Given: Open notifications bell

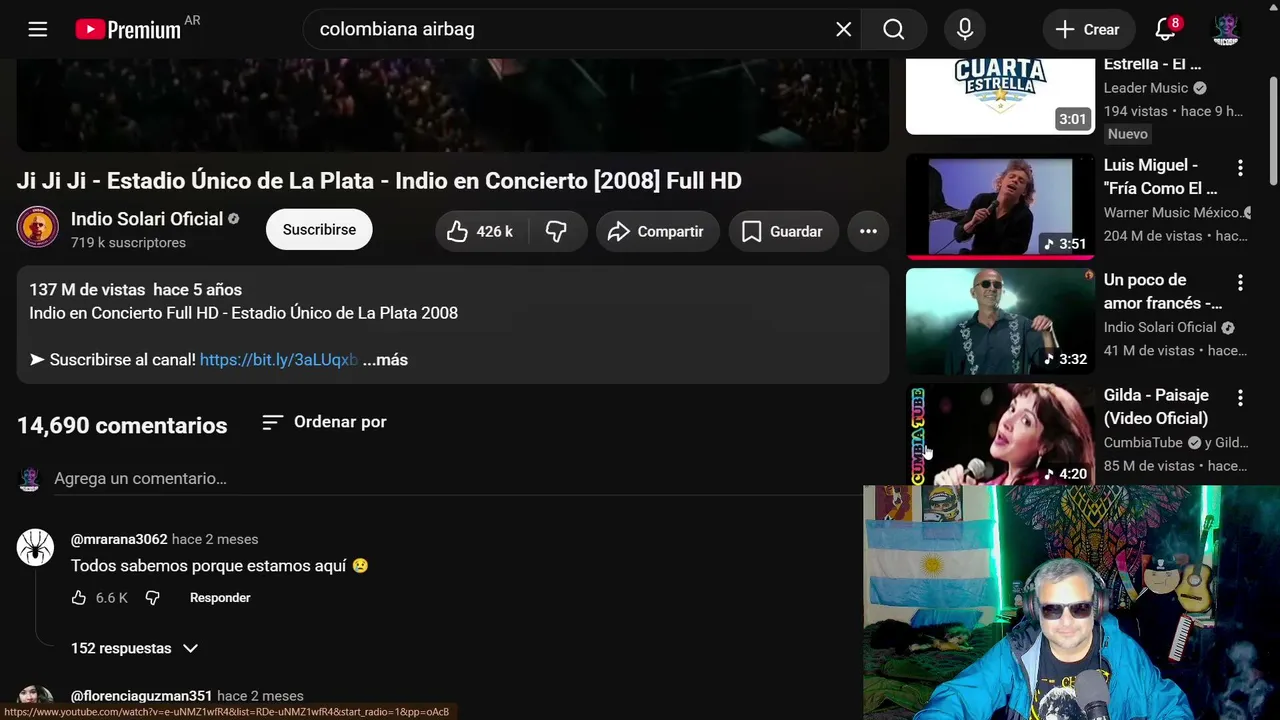Looking at the screenshot, I should coord(1166,29).
